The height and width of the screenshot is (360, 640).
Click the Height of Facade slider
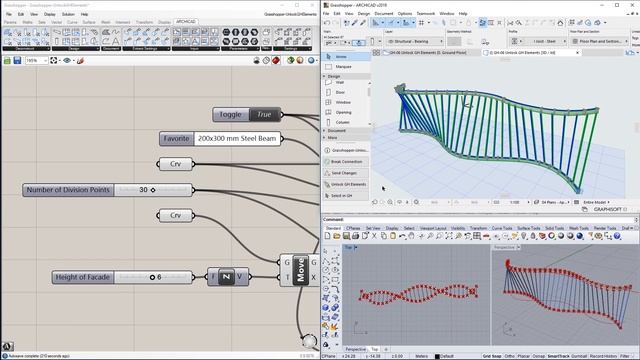tap(153, 277)
